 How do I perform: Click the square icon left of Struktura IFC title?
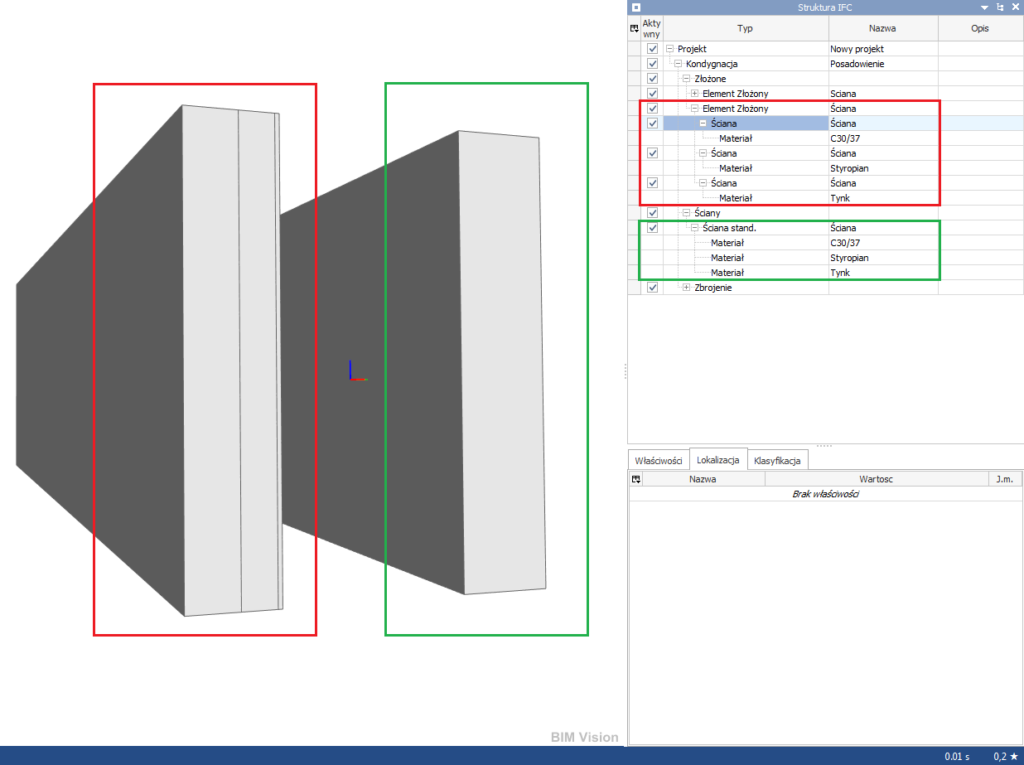(x=634, y=7)
